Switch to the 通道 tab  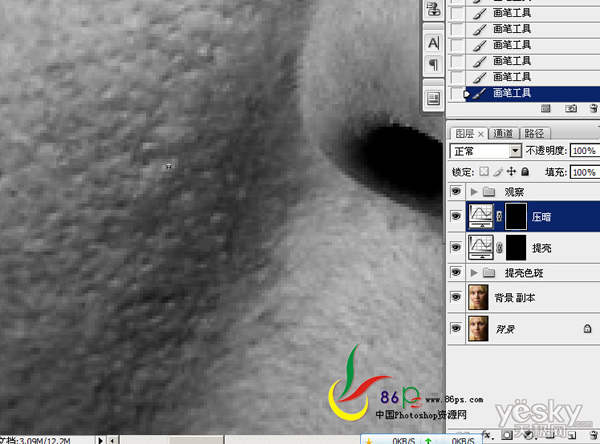503,133
